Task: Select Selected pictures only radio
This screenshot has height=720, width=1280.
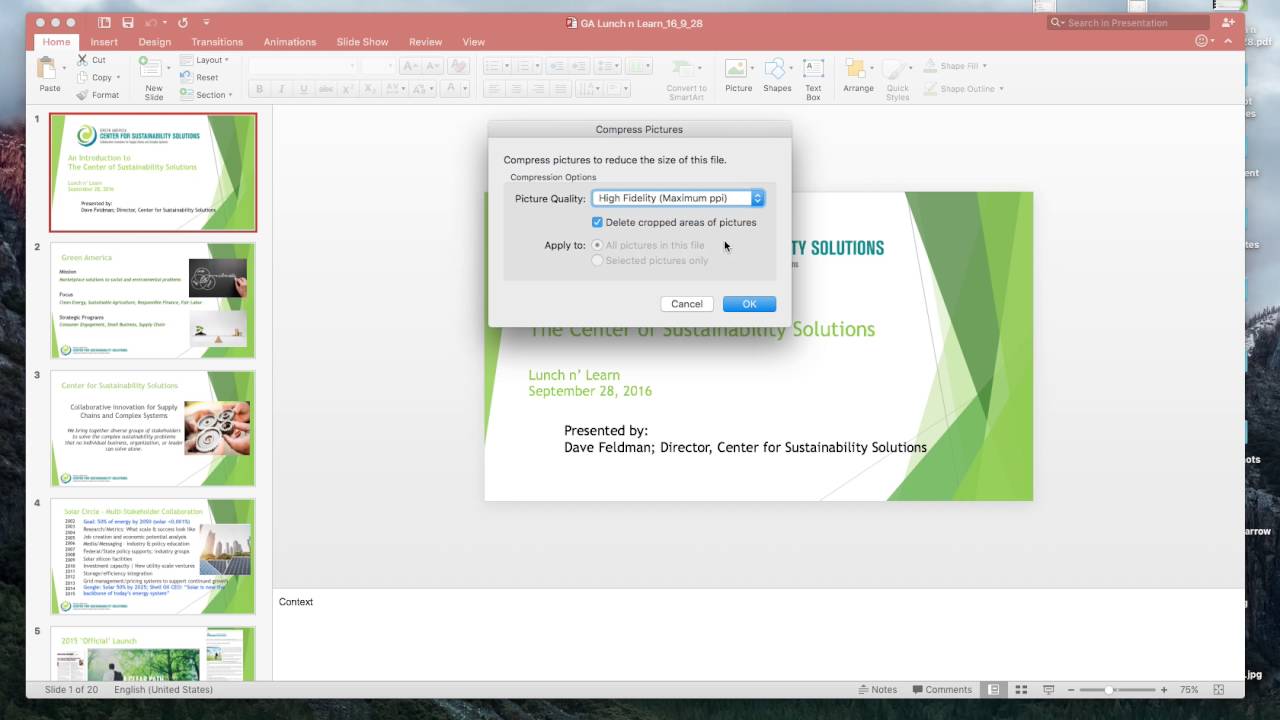Action: pyautogui.click(x=597, y=260)
